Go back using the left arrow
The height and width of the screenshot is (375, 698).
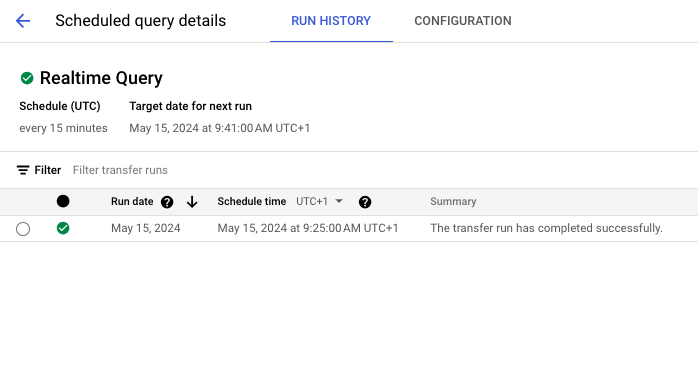pyautogui.click(x=23, y=20)
